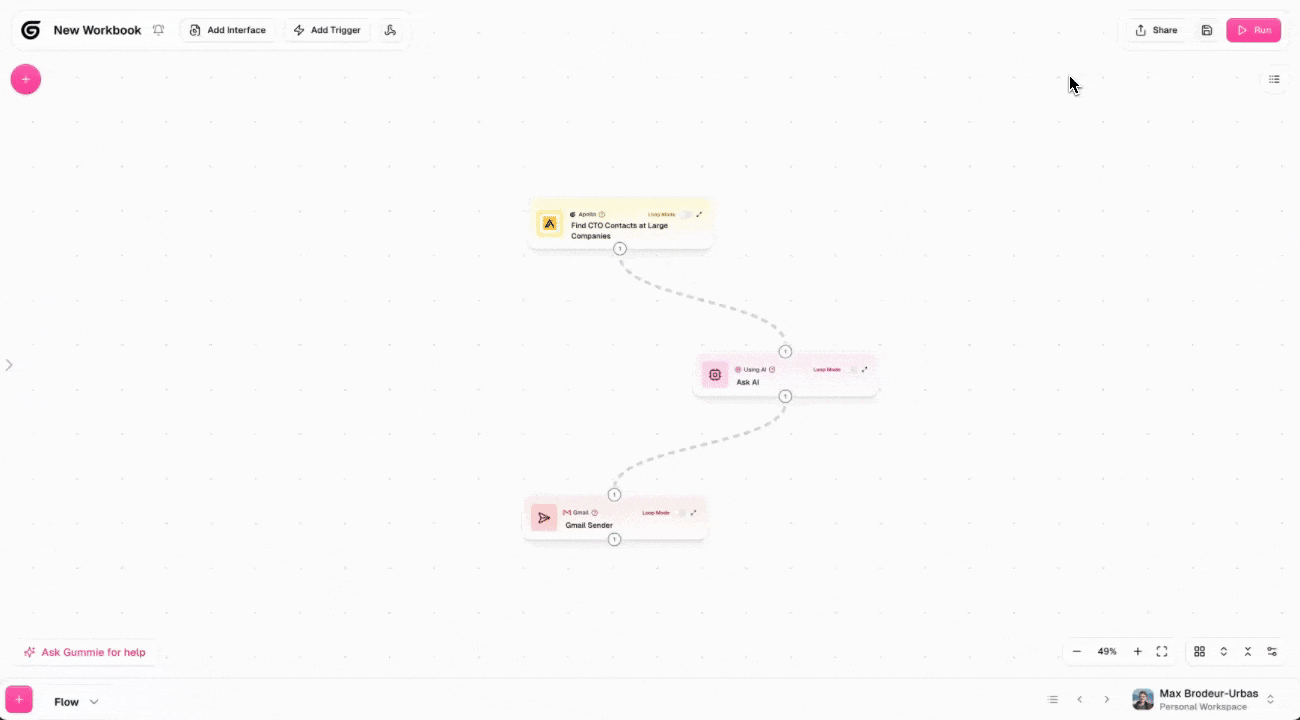Click the Gumloop logo icon
Image resolution: width=1300 pixels, height=720 pixels.
(30, 30)
